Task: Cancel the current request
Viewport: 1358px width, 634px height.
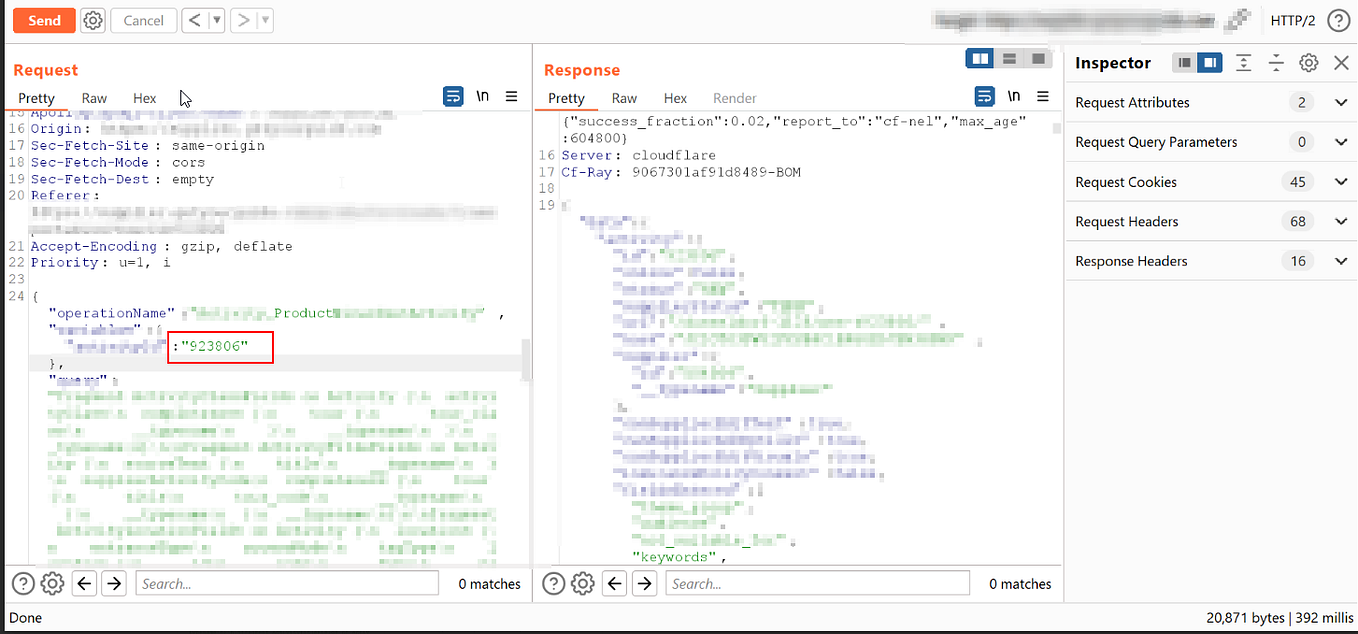Action: point(143,20)
